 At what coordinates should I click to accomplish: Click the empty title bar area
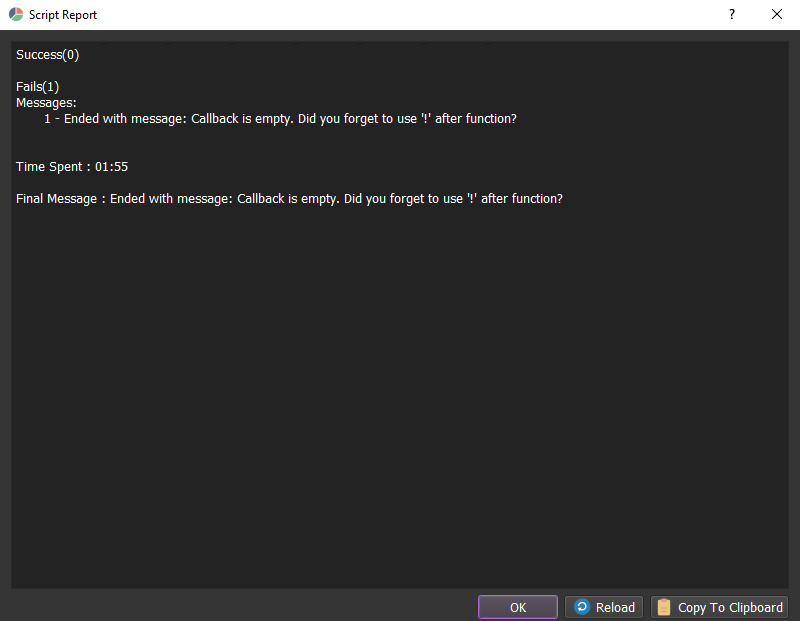(x=400, y=15)
